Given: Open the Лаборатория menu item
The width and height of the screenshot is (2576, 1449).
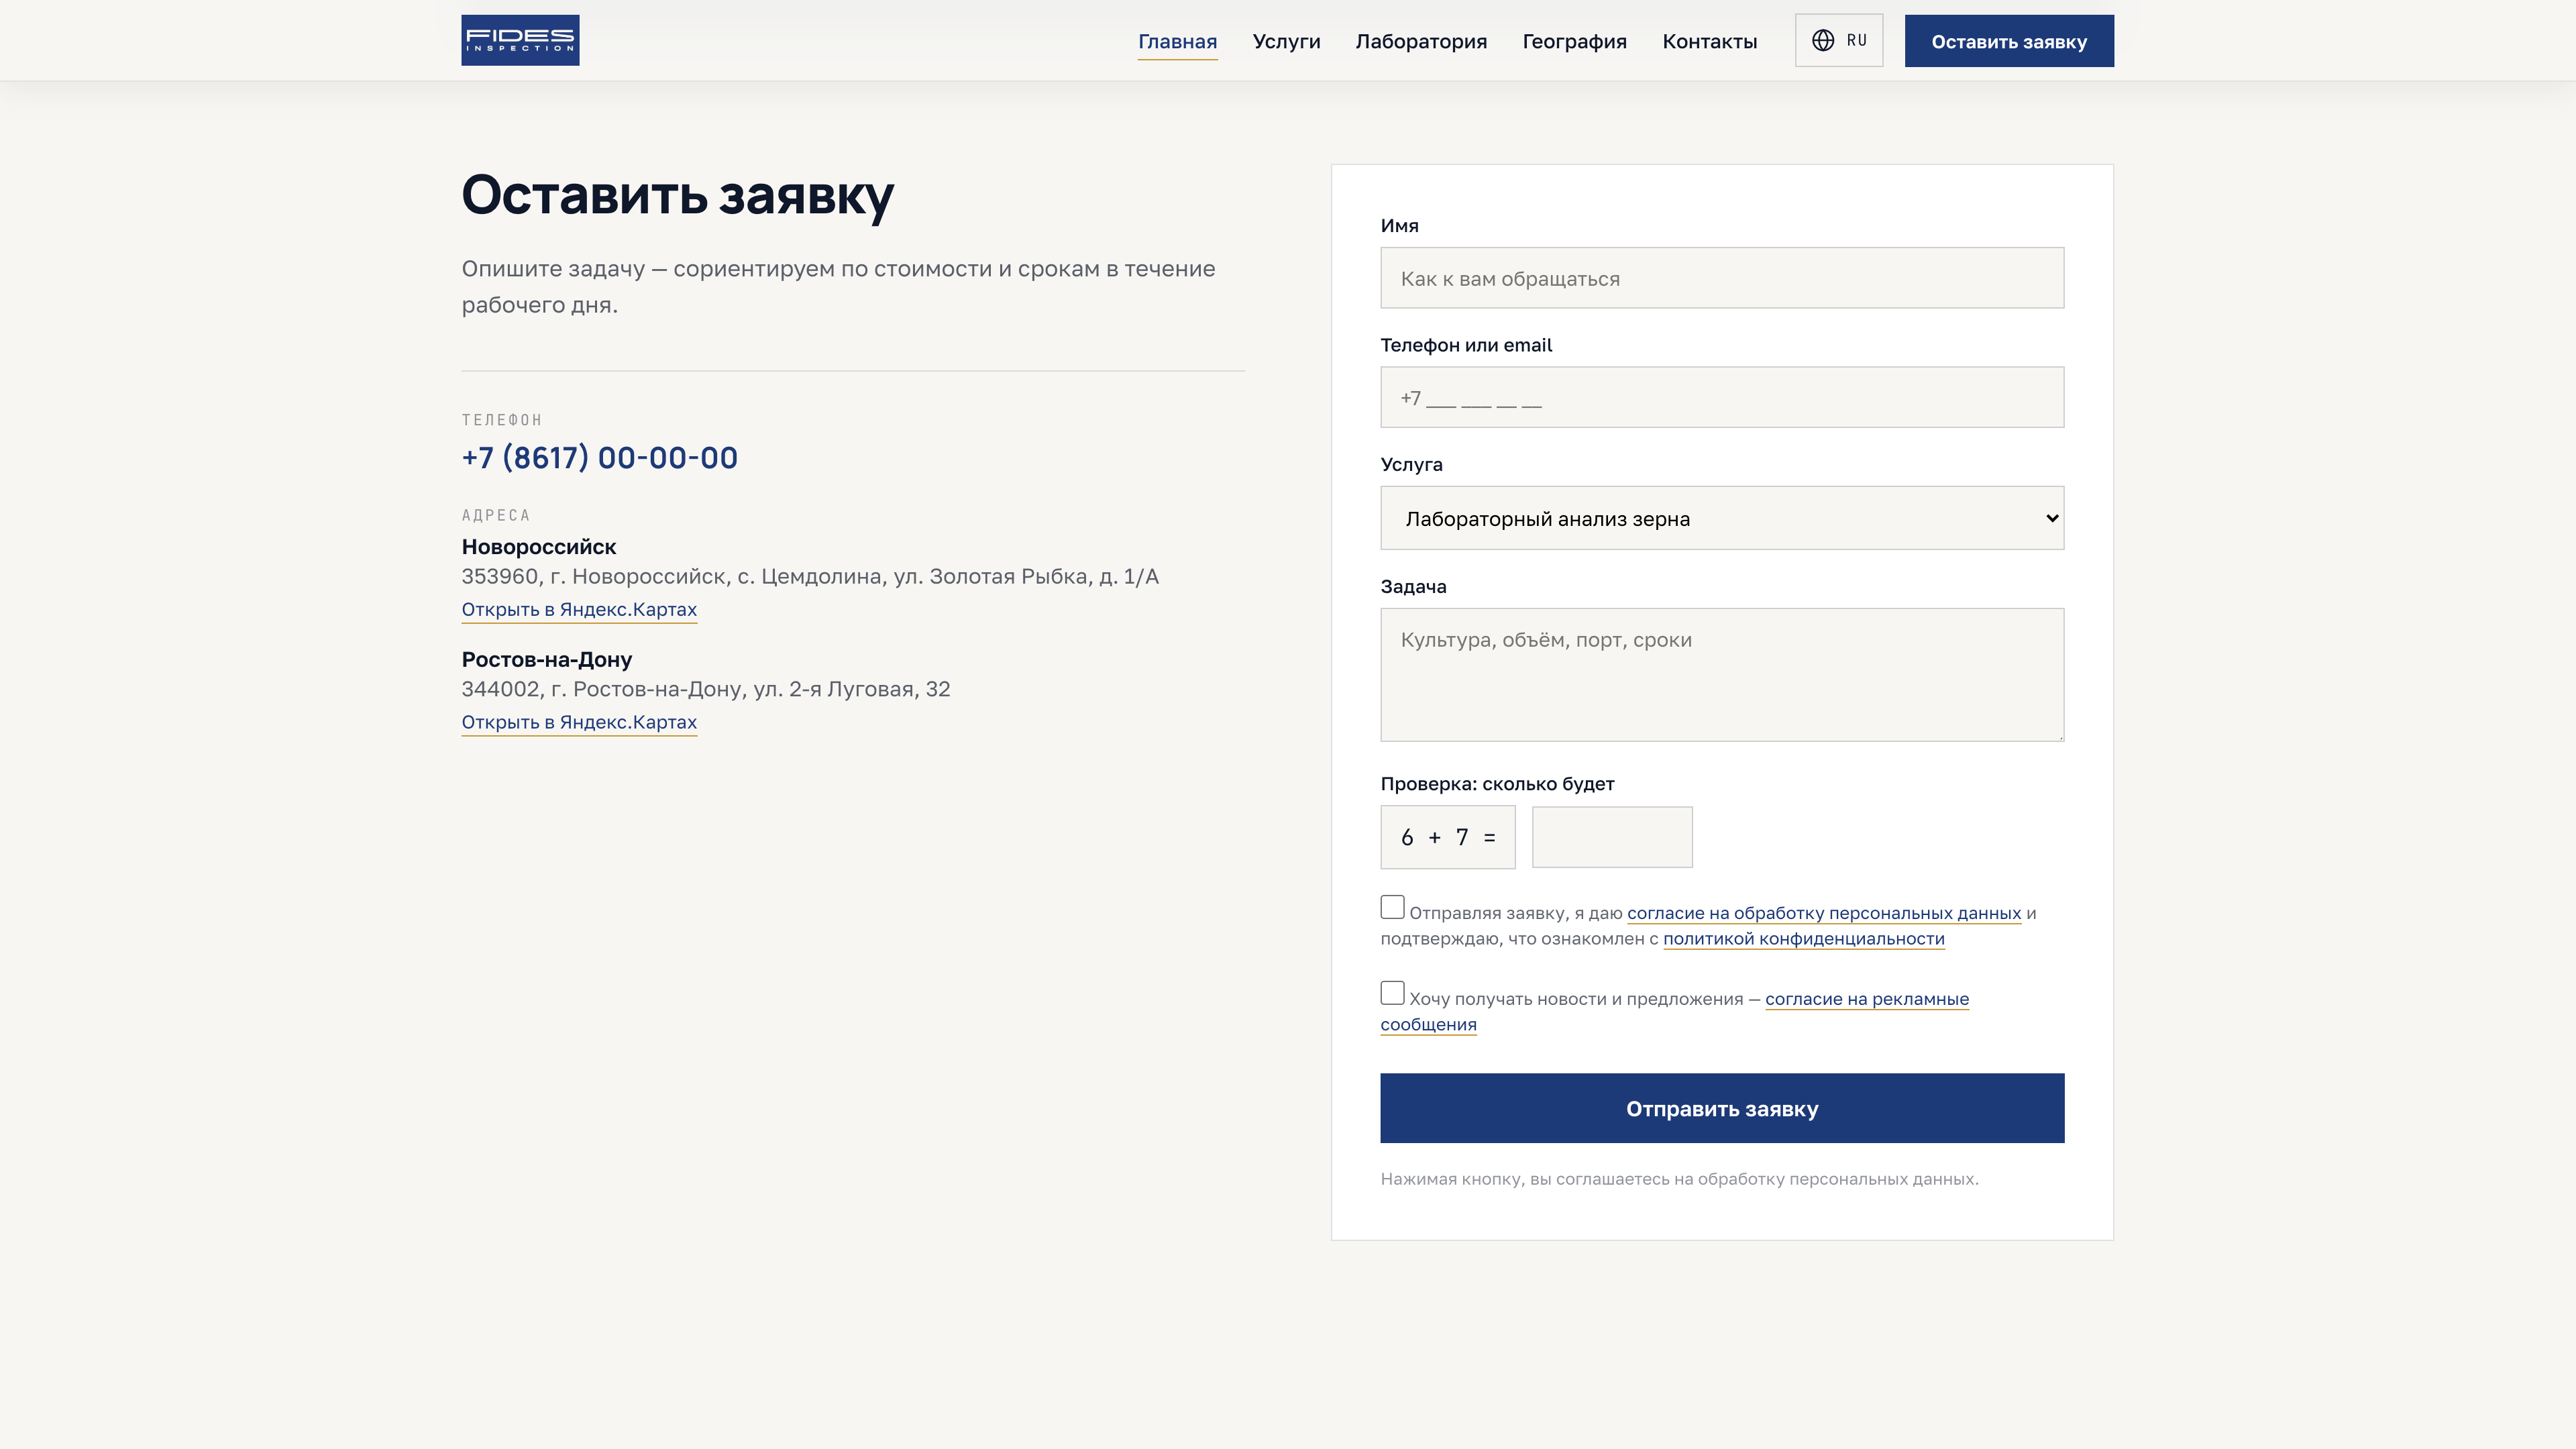Looking at the screenshot, I should pyautogui.click(x=1421, y=41).
